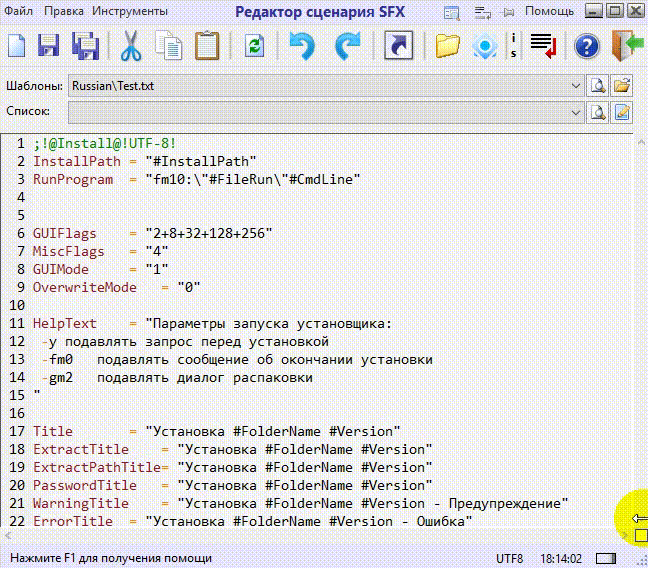Screen dimensions: 648x568
Task: Click the horizontal scrollbar left arrow
Action: point(7,536)
